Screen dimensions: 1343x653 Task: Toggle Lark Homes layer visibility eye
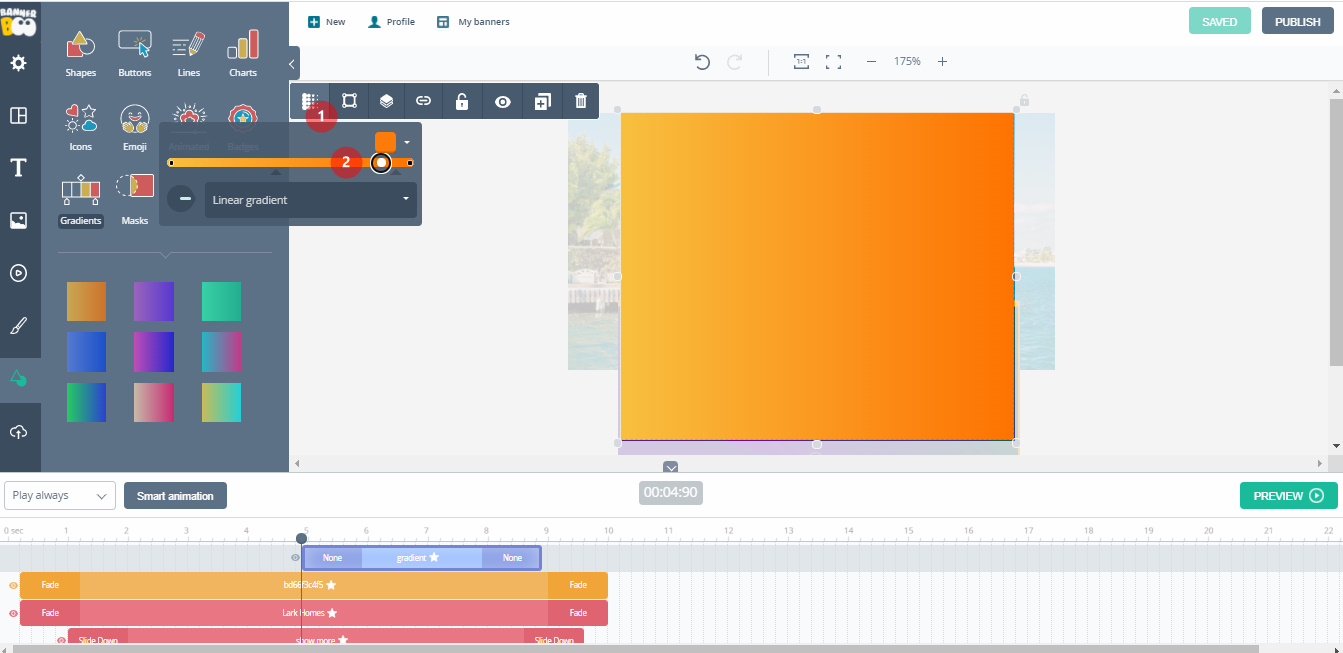[x=13, y=613]
